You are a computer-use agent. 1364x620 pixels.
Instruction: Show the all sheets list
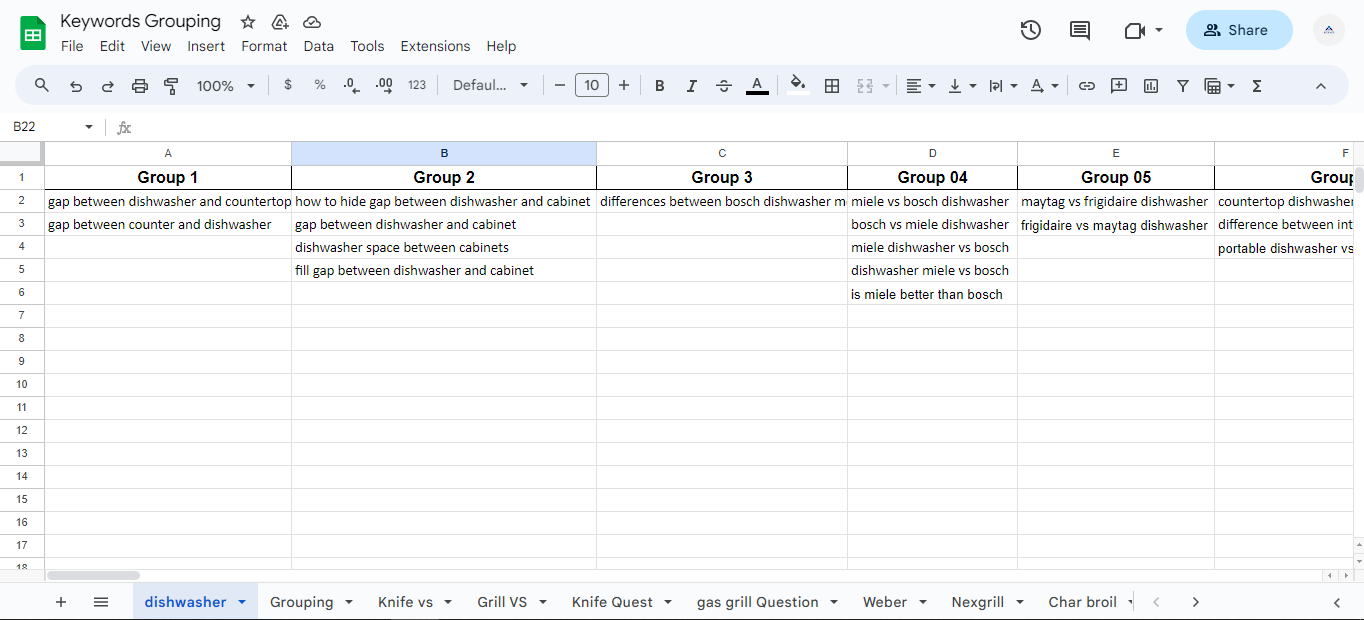click(x=101, y=602)
